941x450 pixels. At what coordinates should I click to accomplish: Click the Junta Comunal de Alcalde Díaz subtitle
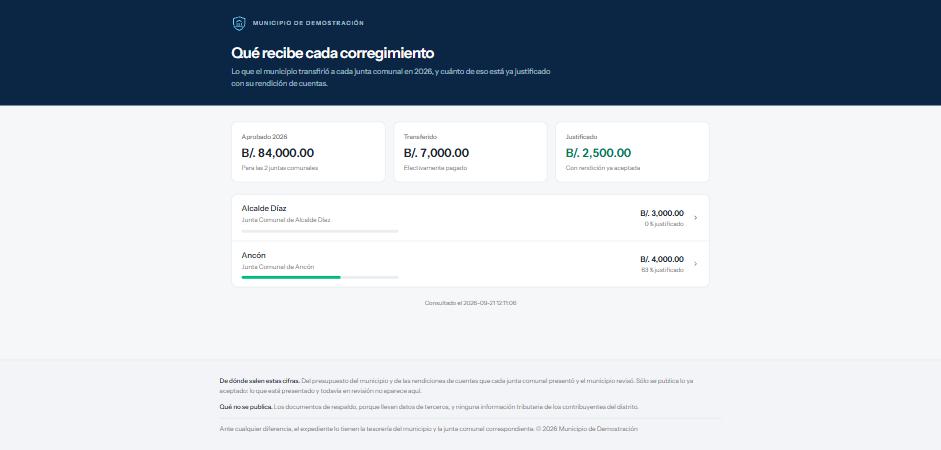[286, 220]
